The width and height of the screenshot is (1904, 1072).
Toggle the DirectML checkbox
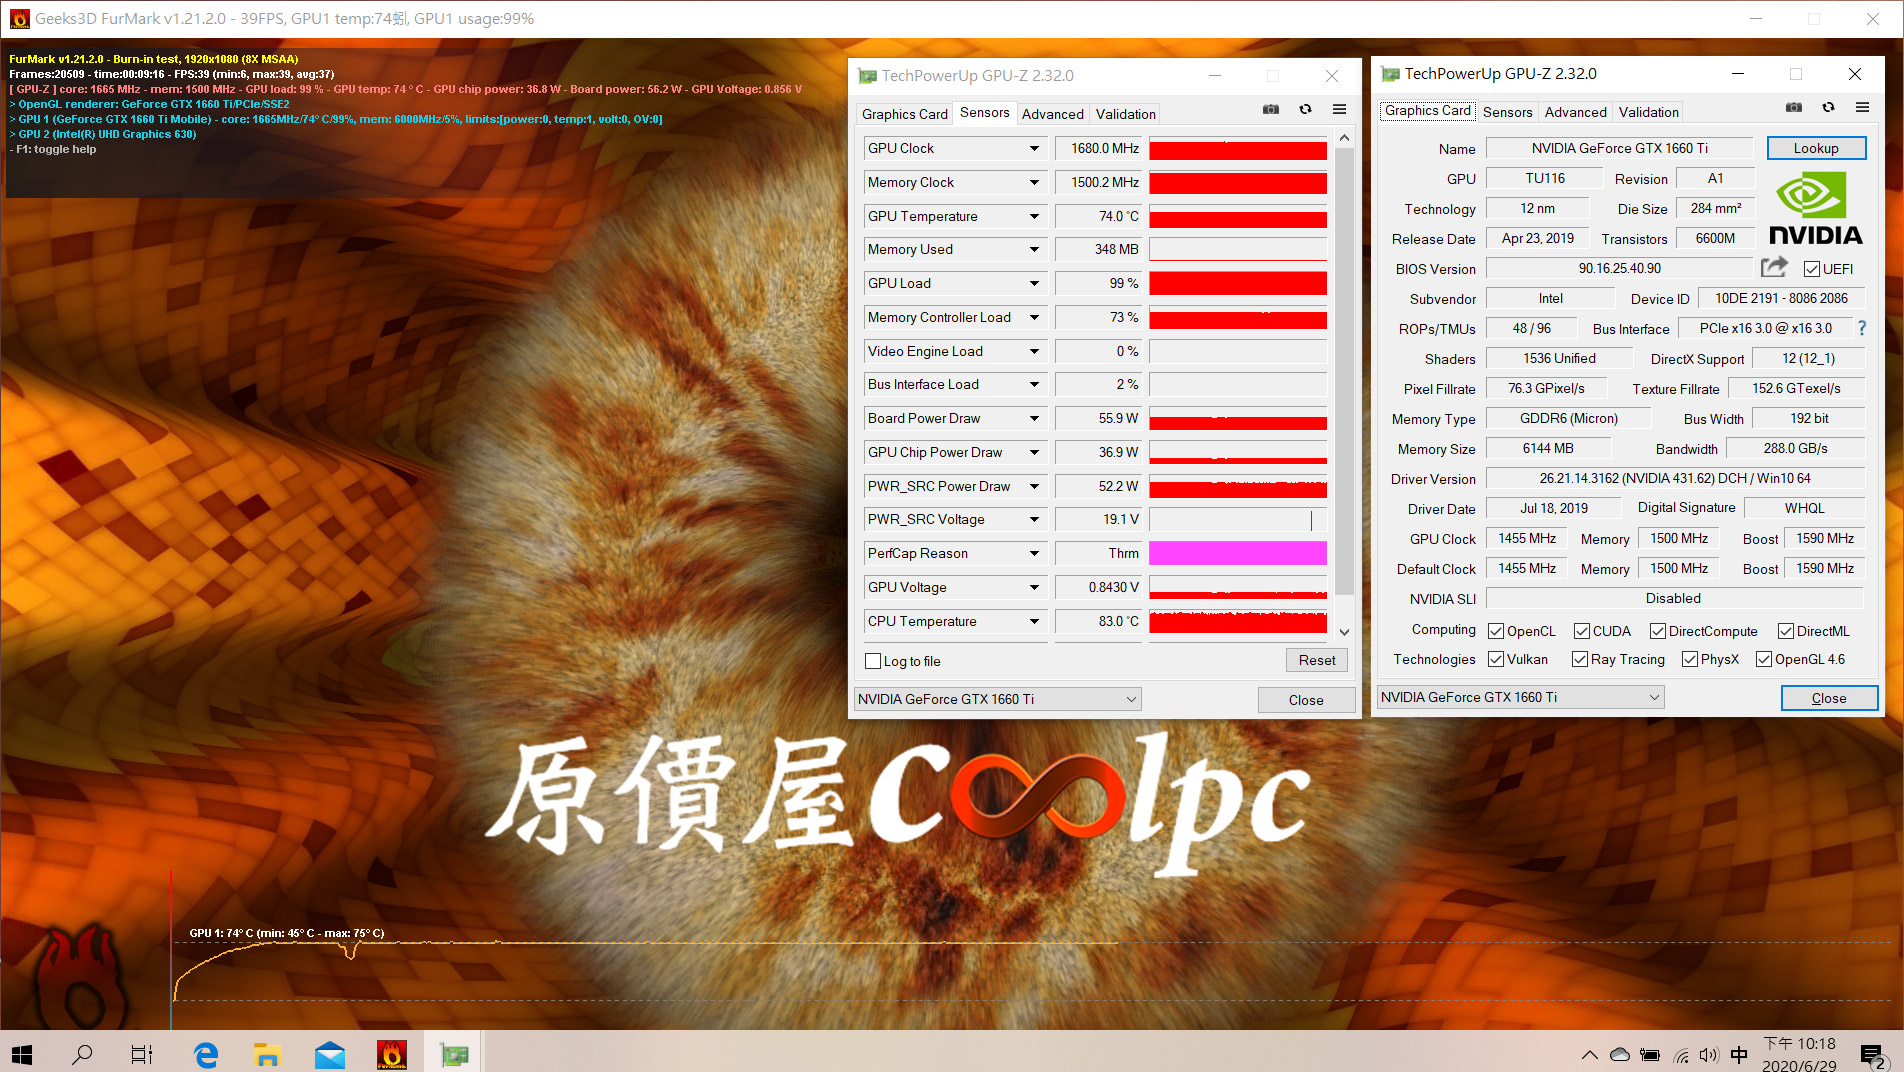click(x=1786, y=631)
